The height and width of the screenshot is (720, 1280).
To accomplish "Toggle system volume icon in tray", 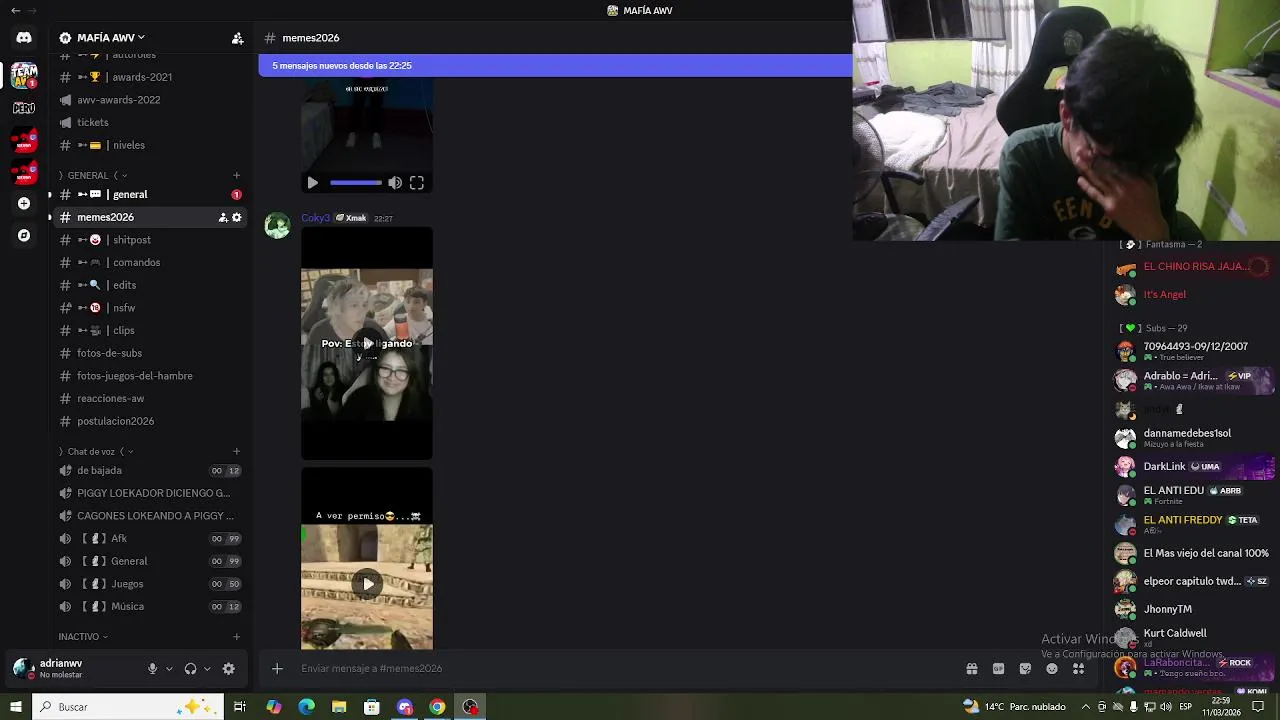I will (1166, 707).
